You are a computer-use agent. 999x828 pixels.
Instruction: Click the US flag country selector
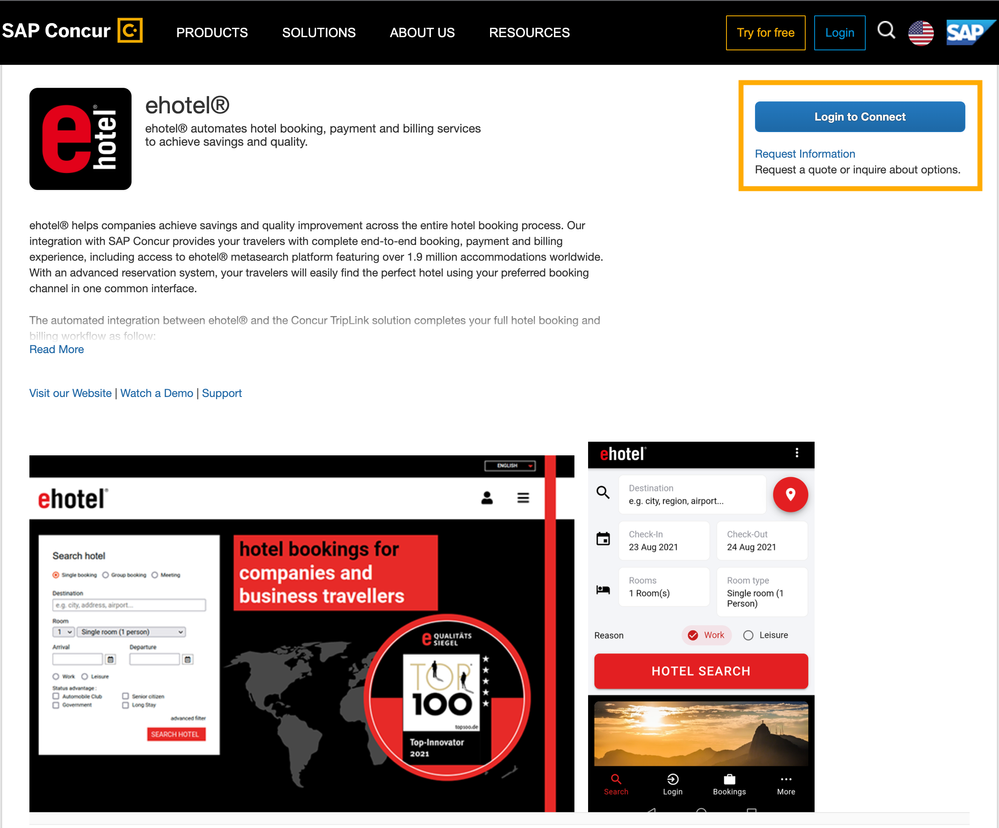tap(921, 32)
